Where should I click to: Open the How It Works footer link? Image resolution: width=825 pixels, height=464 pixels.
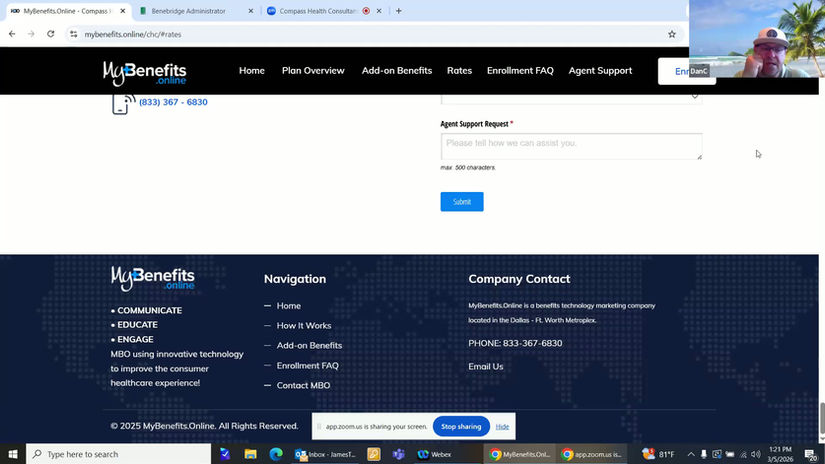coord(304,326)
